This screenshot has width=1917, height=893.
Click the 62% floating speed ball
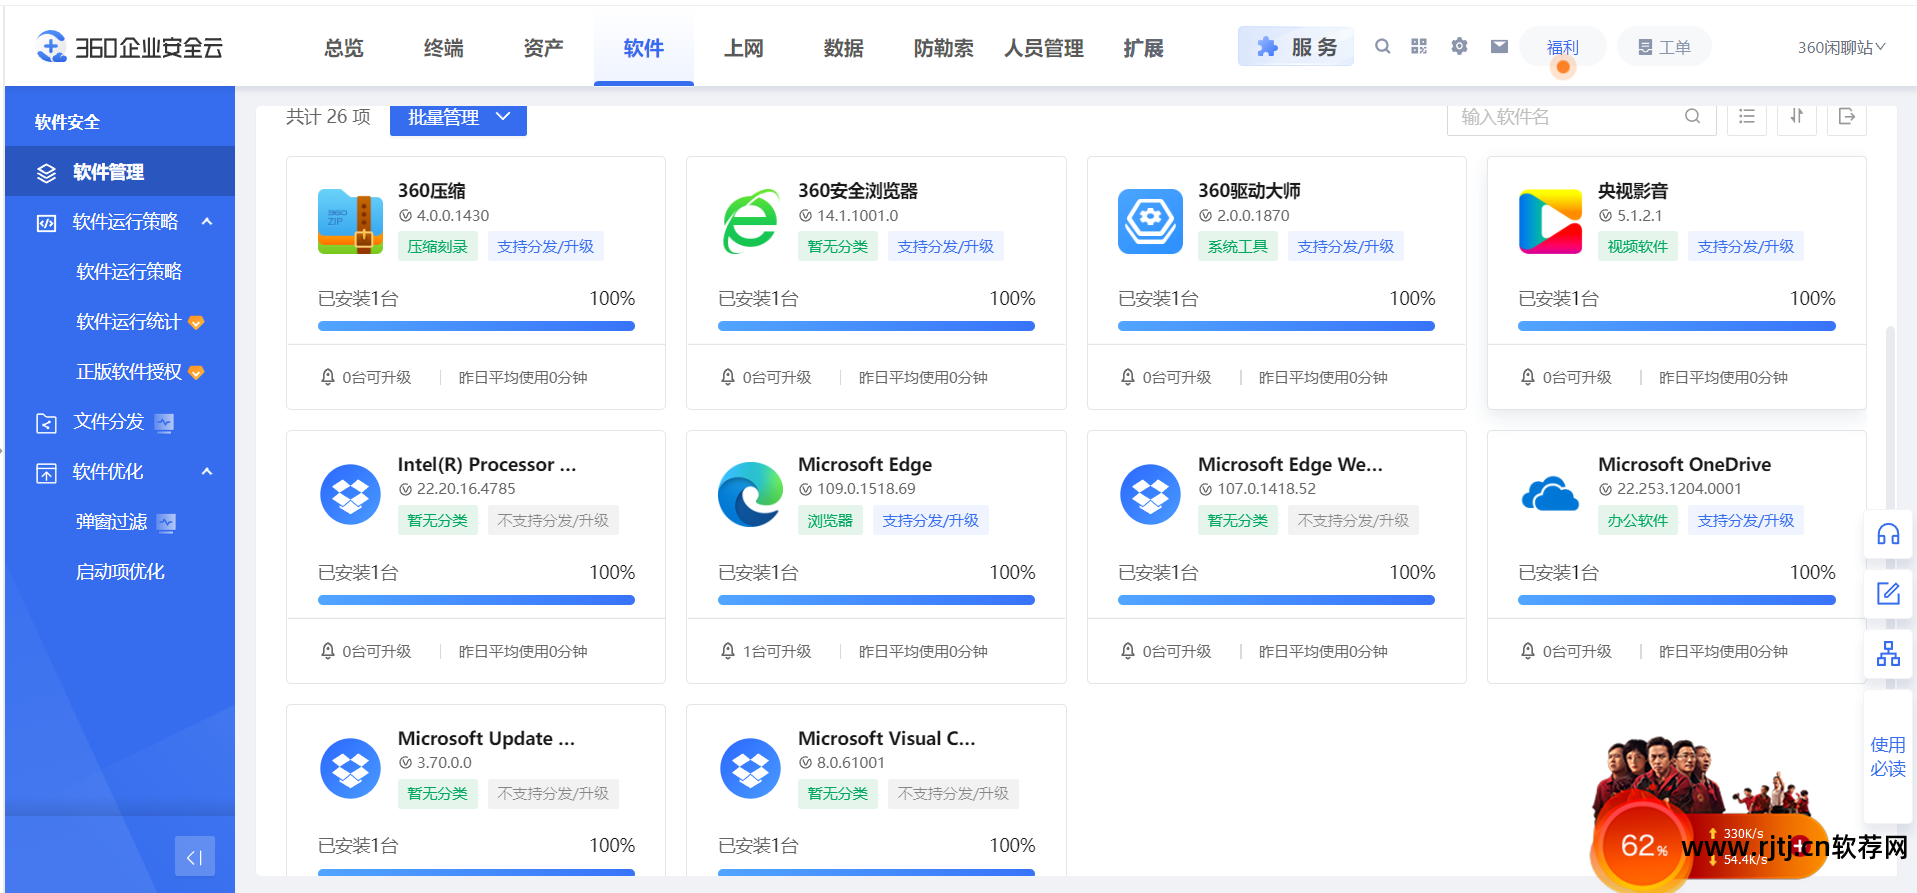[1642, 846]
